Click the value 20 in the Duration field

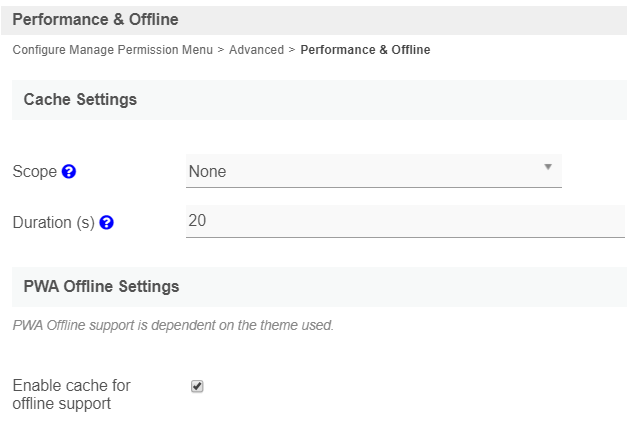click(x=197, y=221)
